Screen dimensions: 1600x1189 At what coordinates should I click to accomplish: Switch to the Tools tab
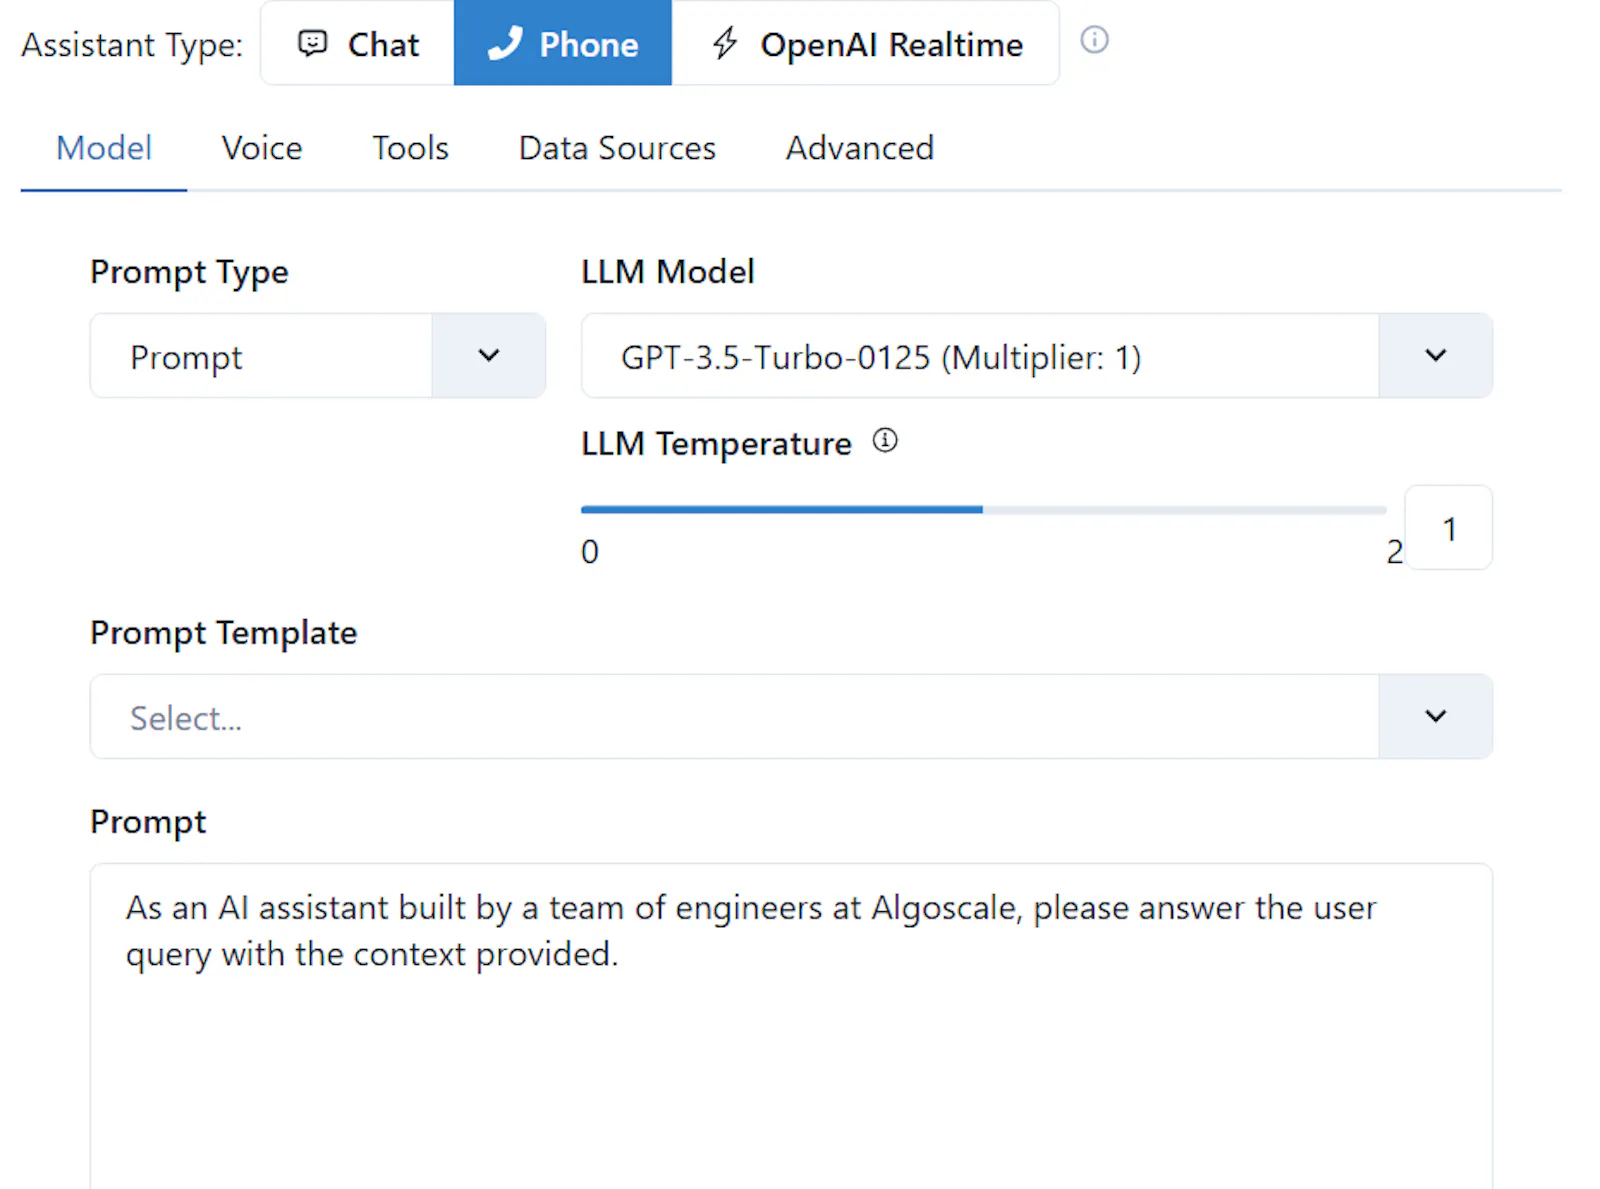(410, 148)
